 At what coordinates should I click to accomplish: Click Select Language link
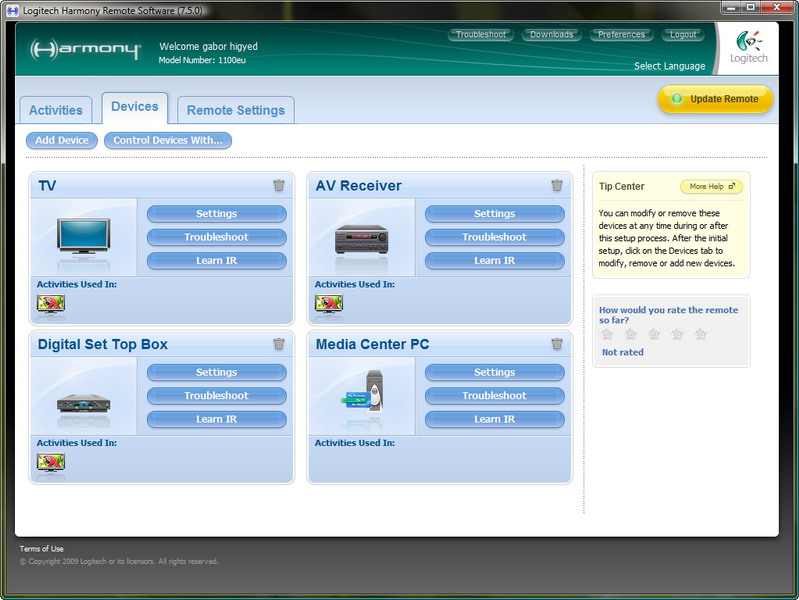(x=669, y=67)
